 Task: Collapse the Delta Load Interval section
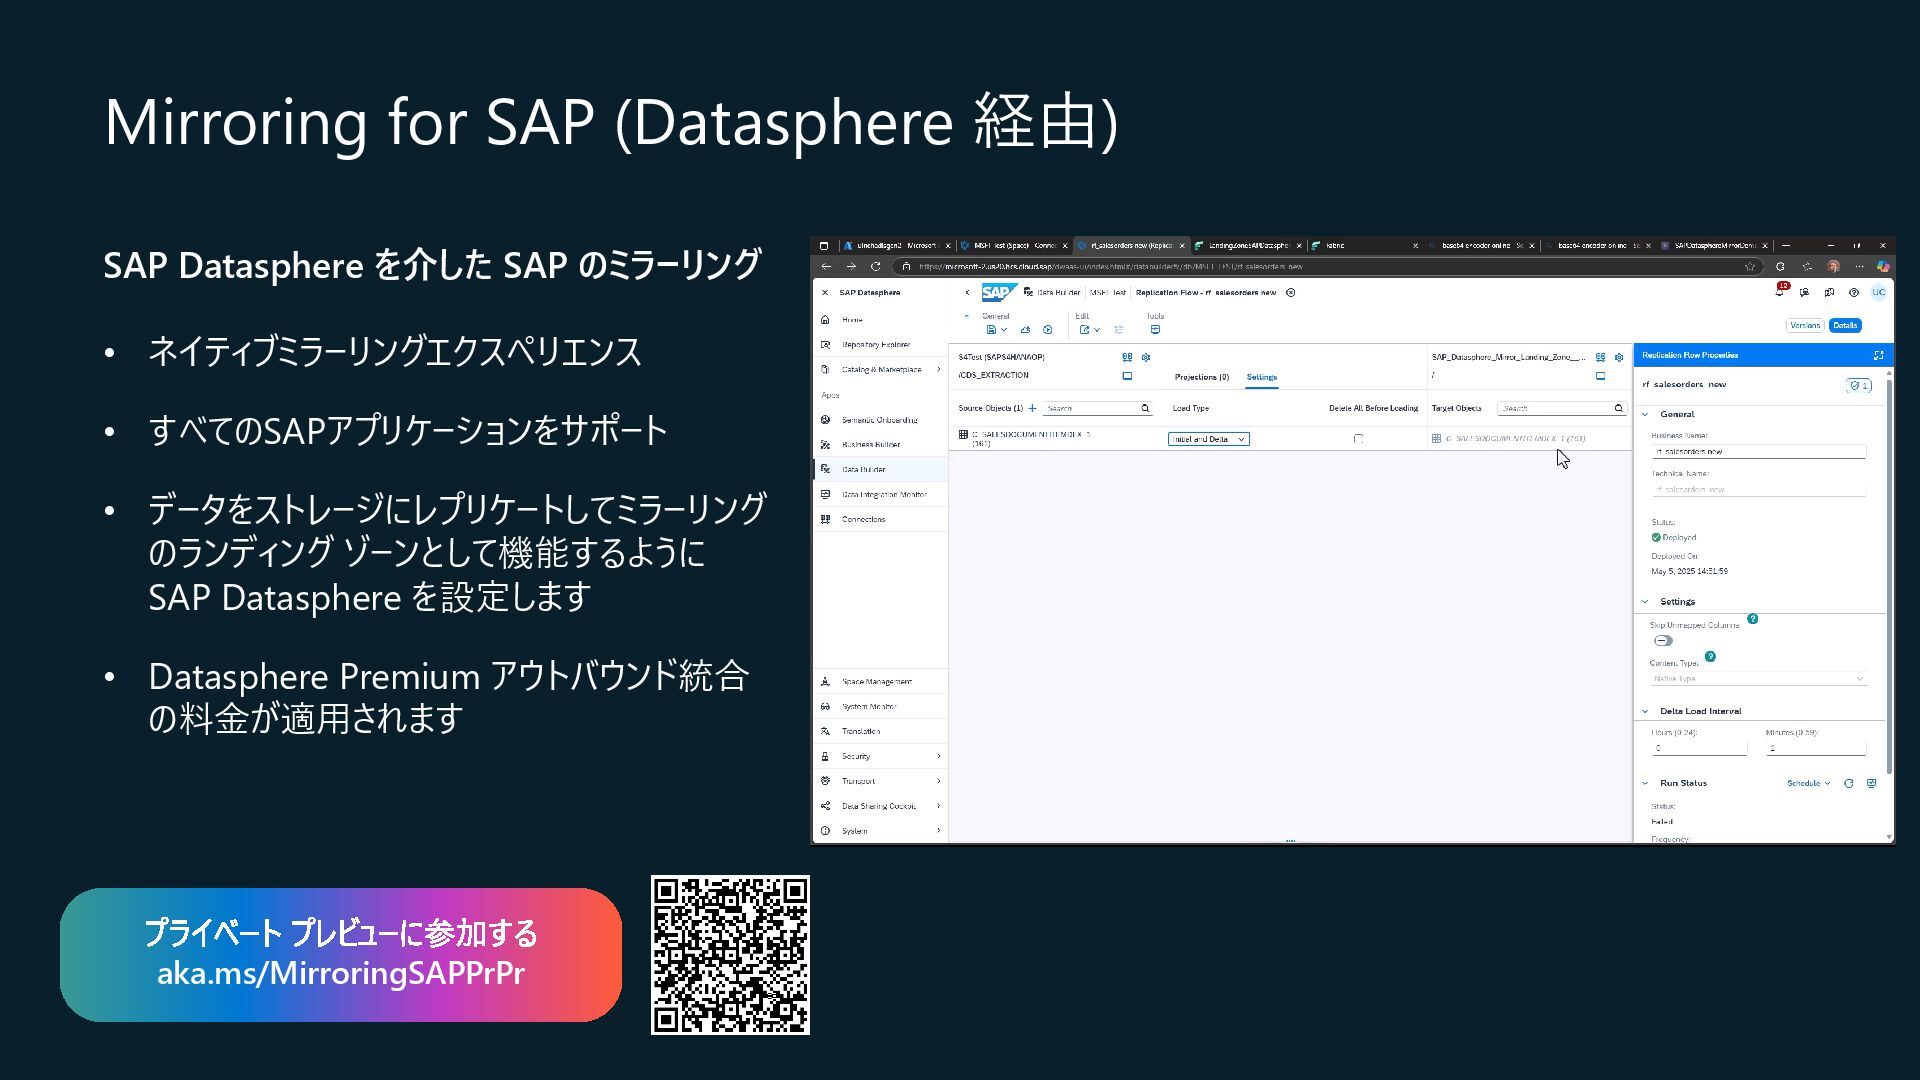tap(1645, 712)
